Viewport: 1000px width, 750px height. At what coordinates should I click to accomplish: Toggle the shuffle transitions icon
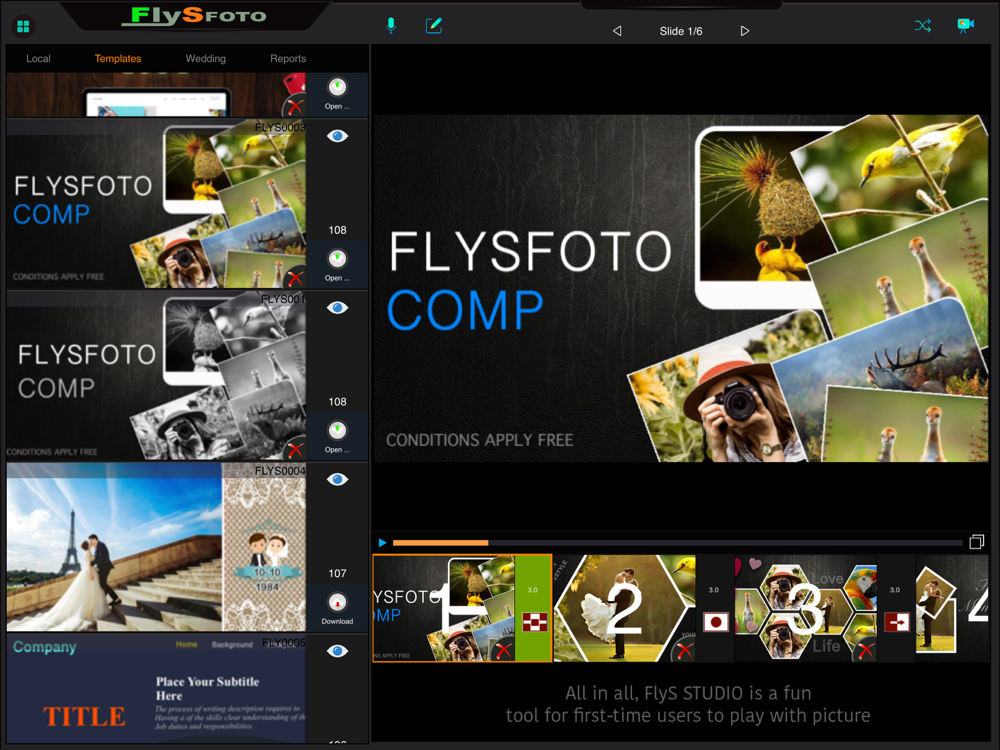(923, 26)
